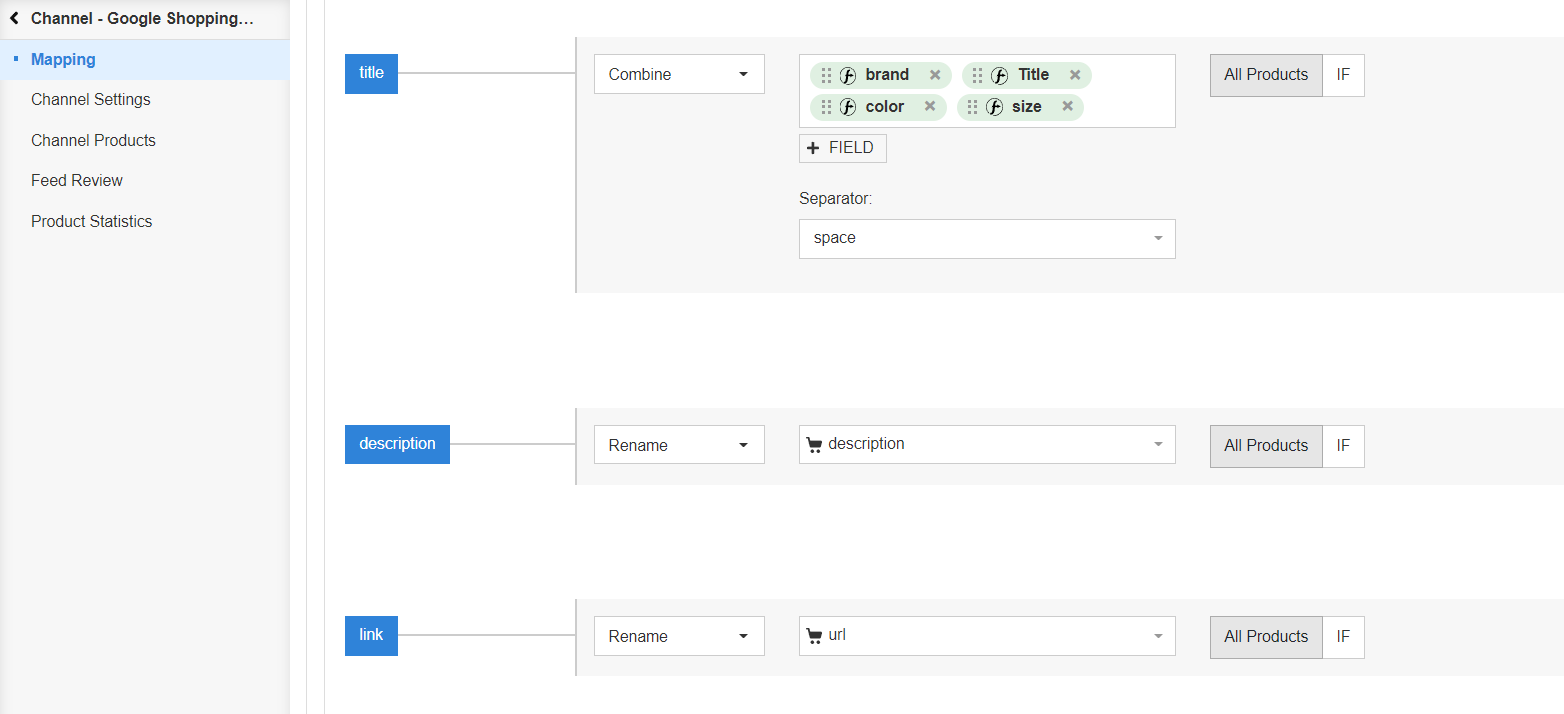Open description Rename type dropdown
This screenshot has width=1564, height=714.
[x=679, y=445]
